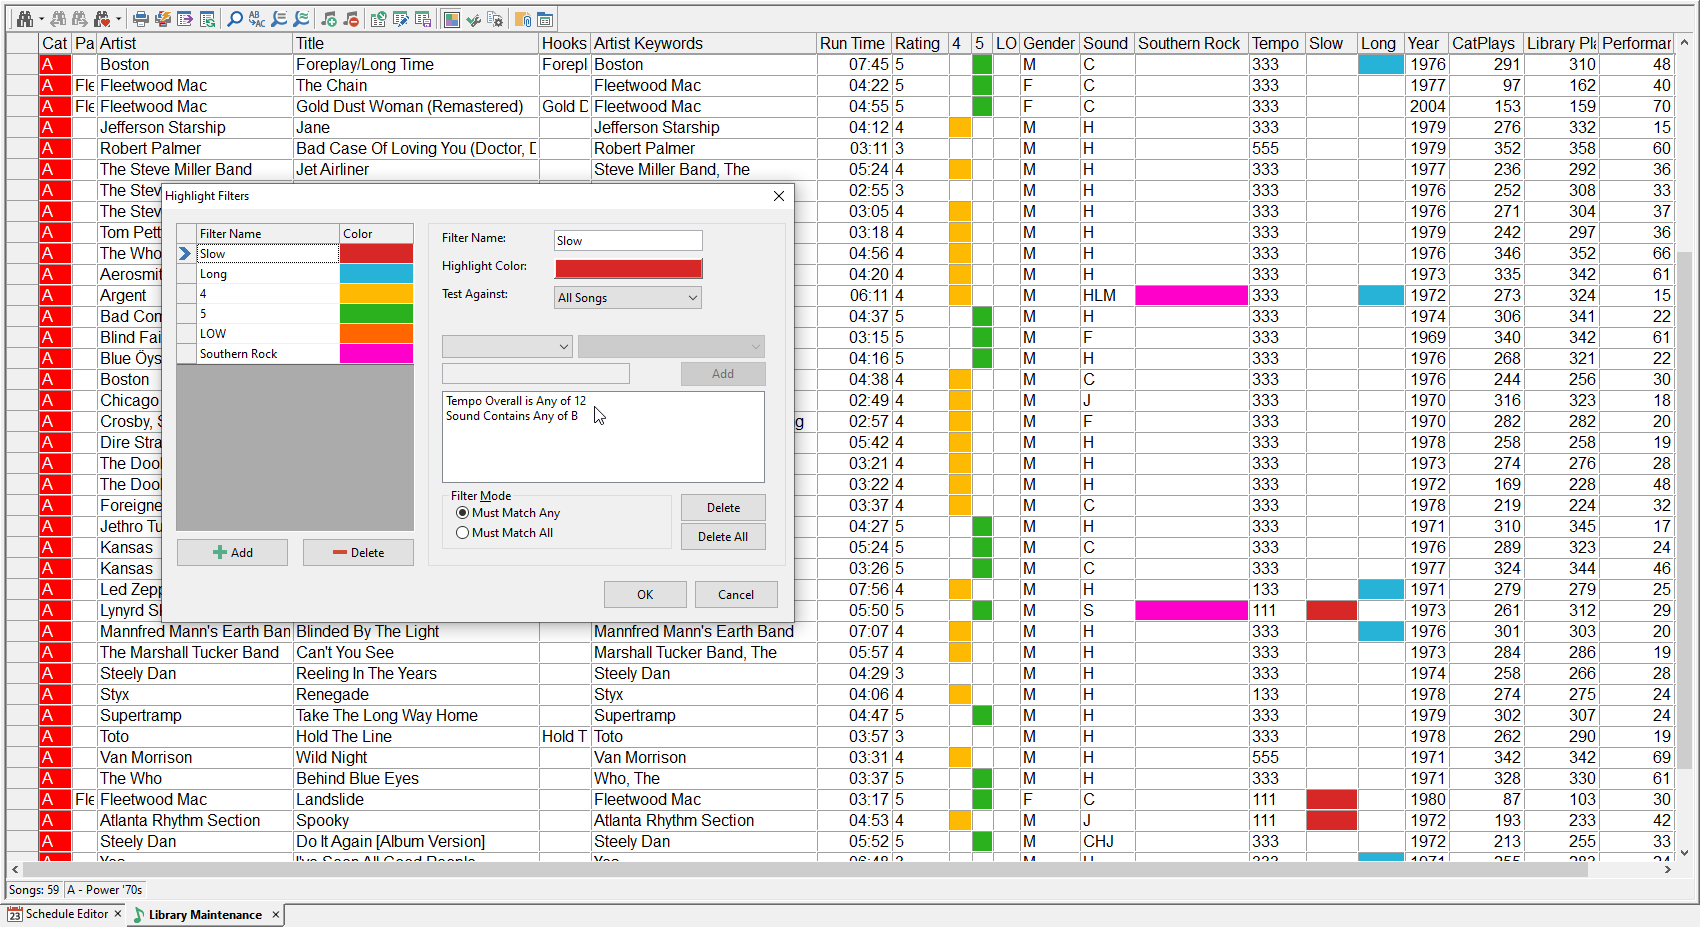
Task: Open the binoculars with heart dropdown arrow
Action: click(x=118, y=19)
